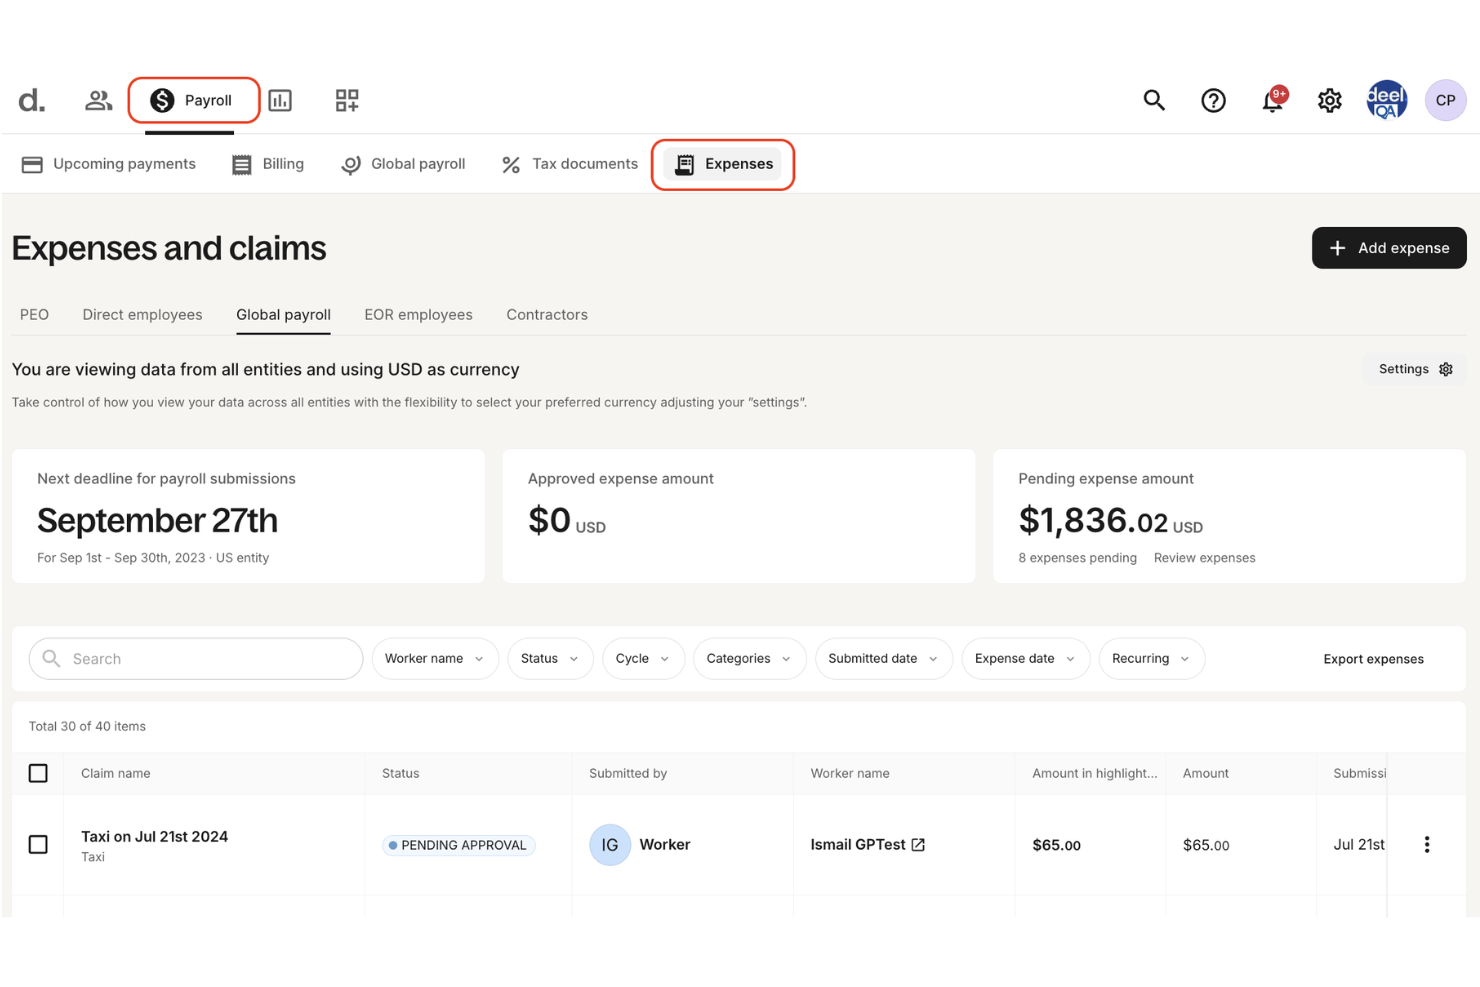Click the Add expense button

coord(1389,247)
